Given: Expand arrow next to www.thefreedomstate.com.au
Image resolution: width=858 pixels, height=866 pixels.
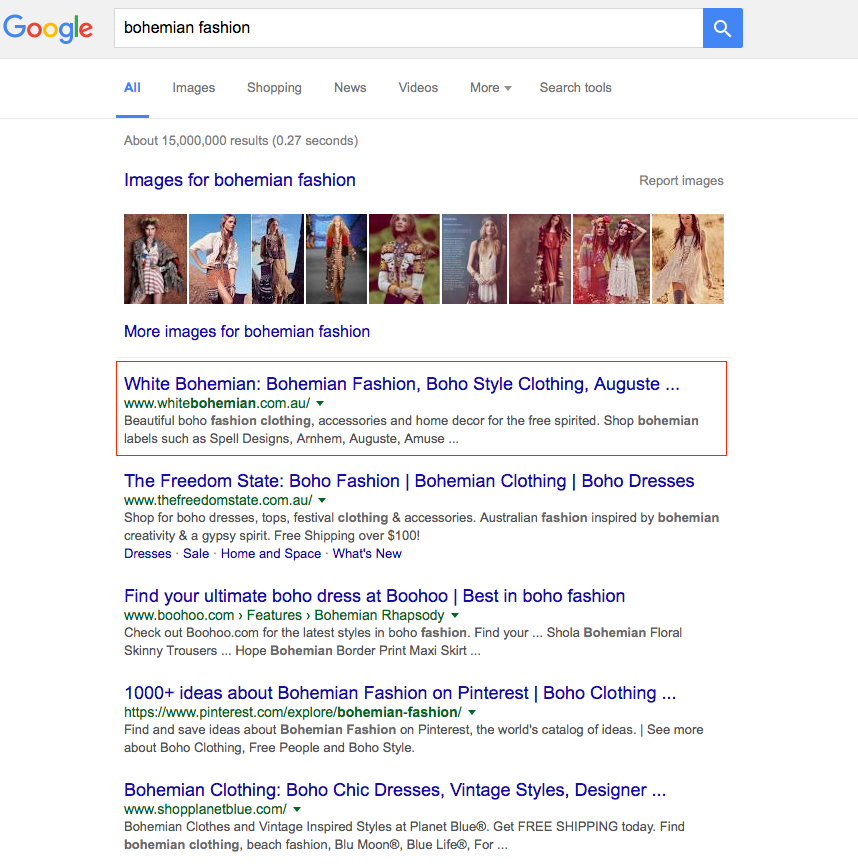Looking at the screenshot, I should (322, 500).
